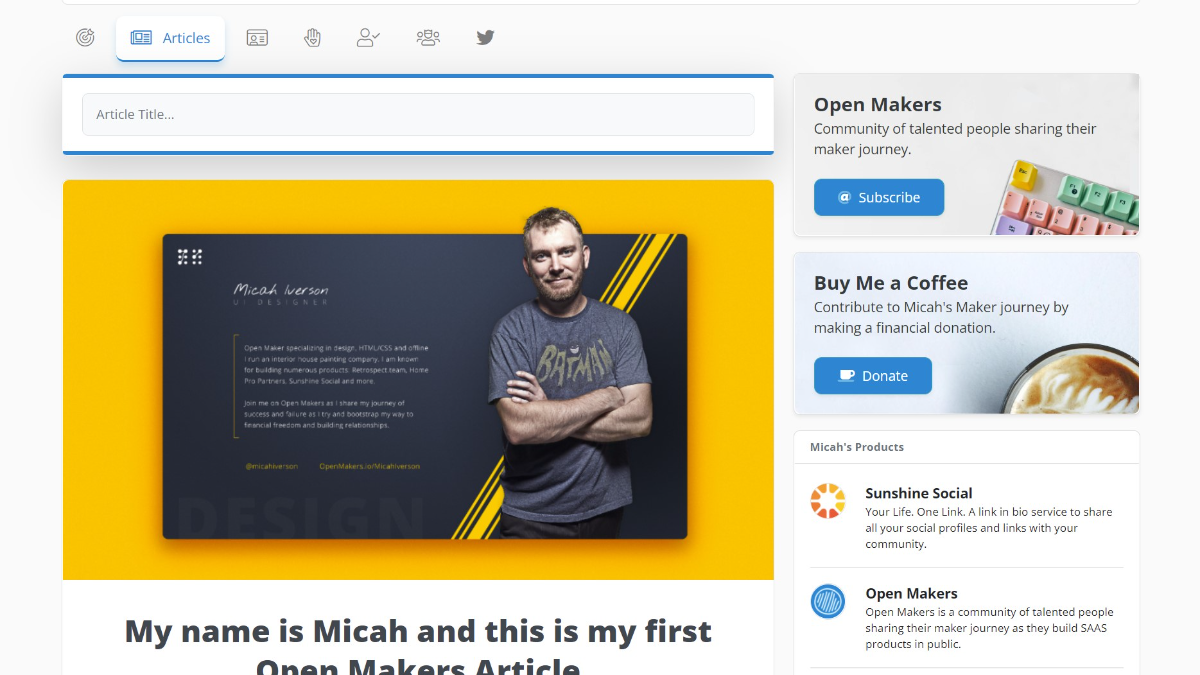Click the Sunshine Social logo icon
This screenshot has width=1200, height=675.
(828, 501)
